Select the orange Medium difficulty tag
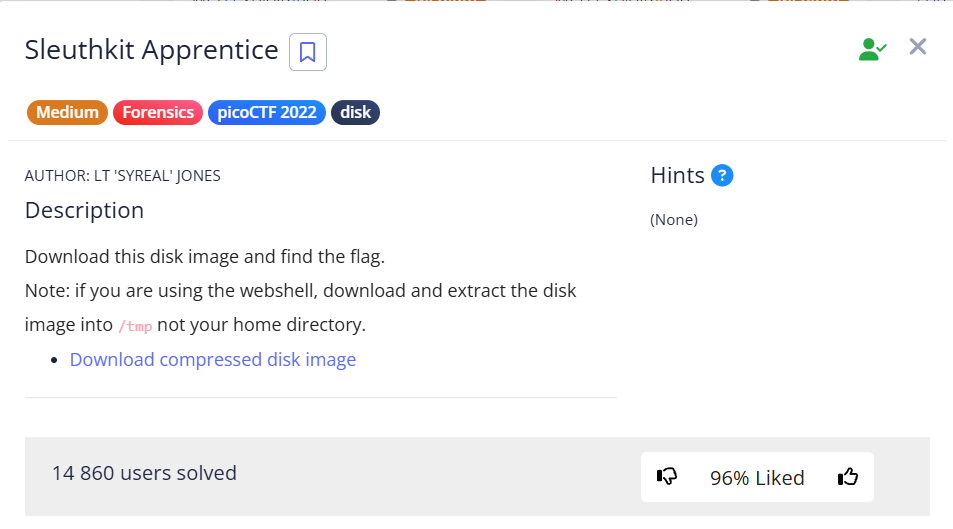The height and width of the screenshot is (529, 953). [x=68, y=112]
